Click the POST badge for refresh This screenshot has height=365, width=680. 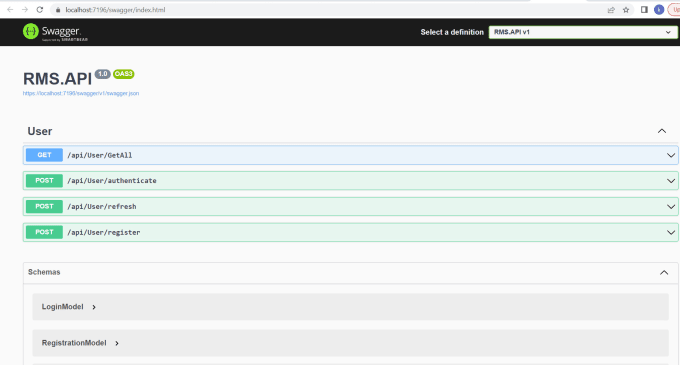[44, 206]
